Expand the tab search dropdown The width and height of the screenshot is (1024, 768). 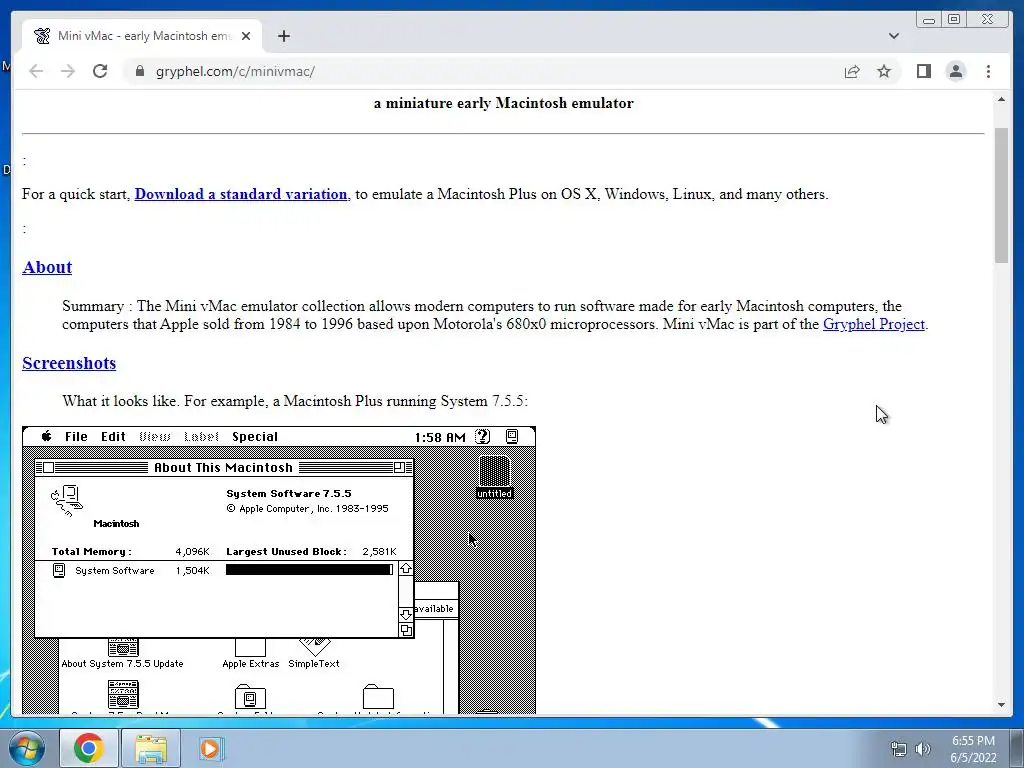coord(893,36)
